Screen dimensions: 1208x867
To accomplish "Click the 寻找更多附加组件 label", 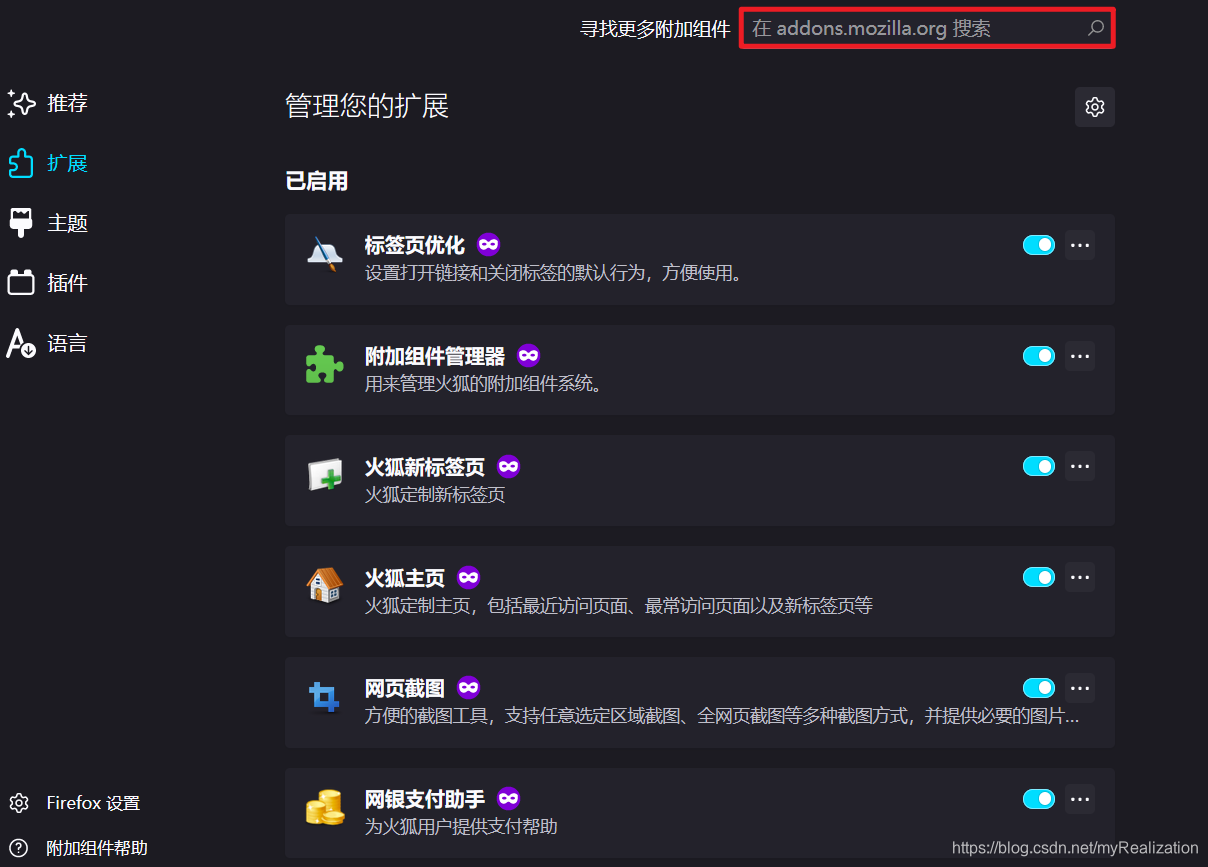I will click(x=655, y=29).
